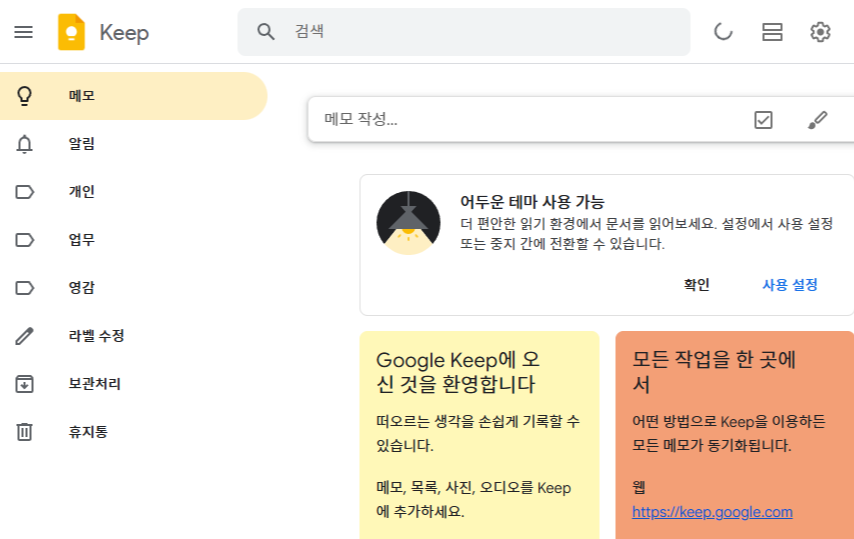
Task: Open the 영감 label
Action: (133, 288)
